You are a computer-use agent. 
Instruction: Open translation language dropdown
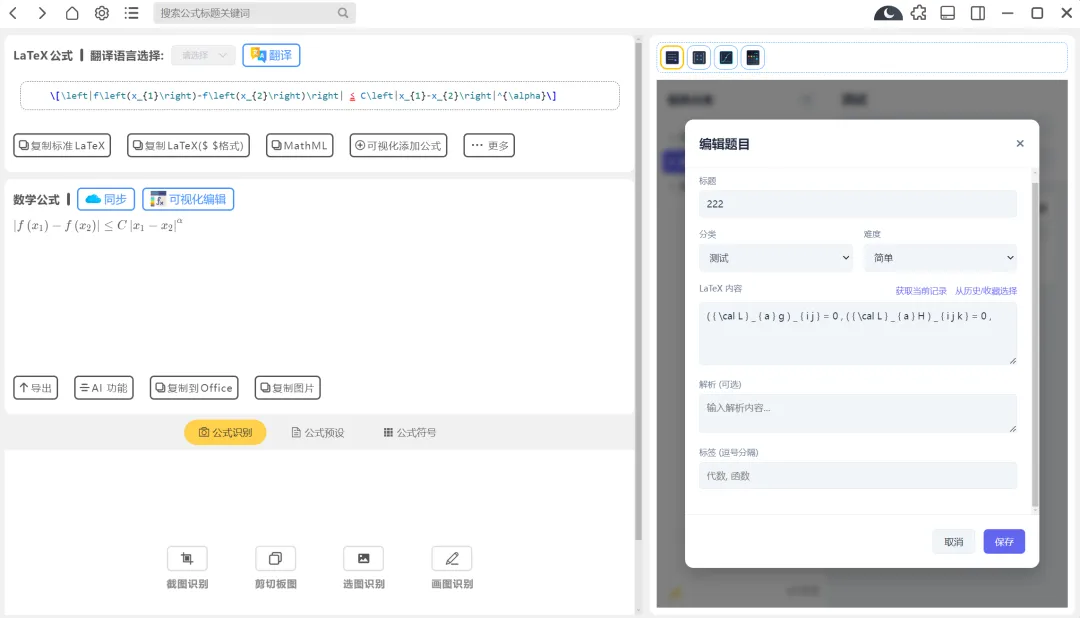pos(203,55)
